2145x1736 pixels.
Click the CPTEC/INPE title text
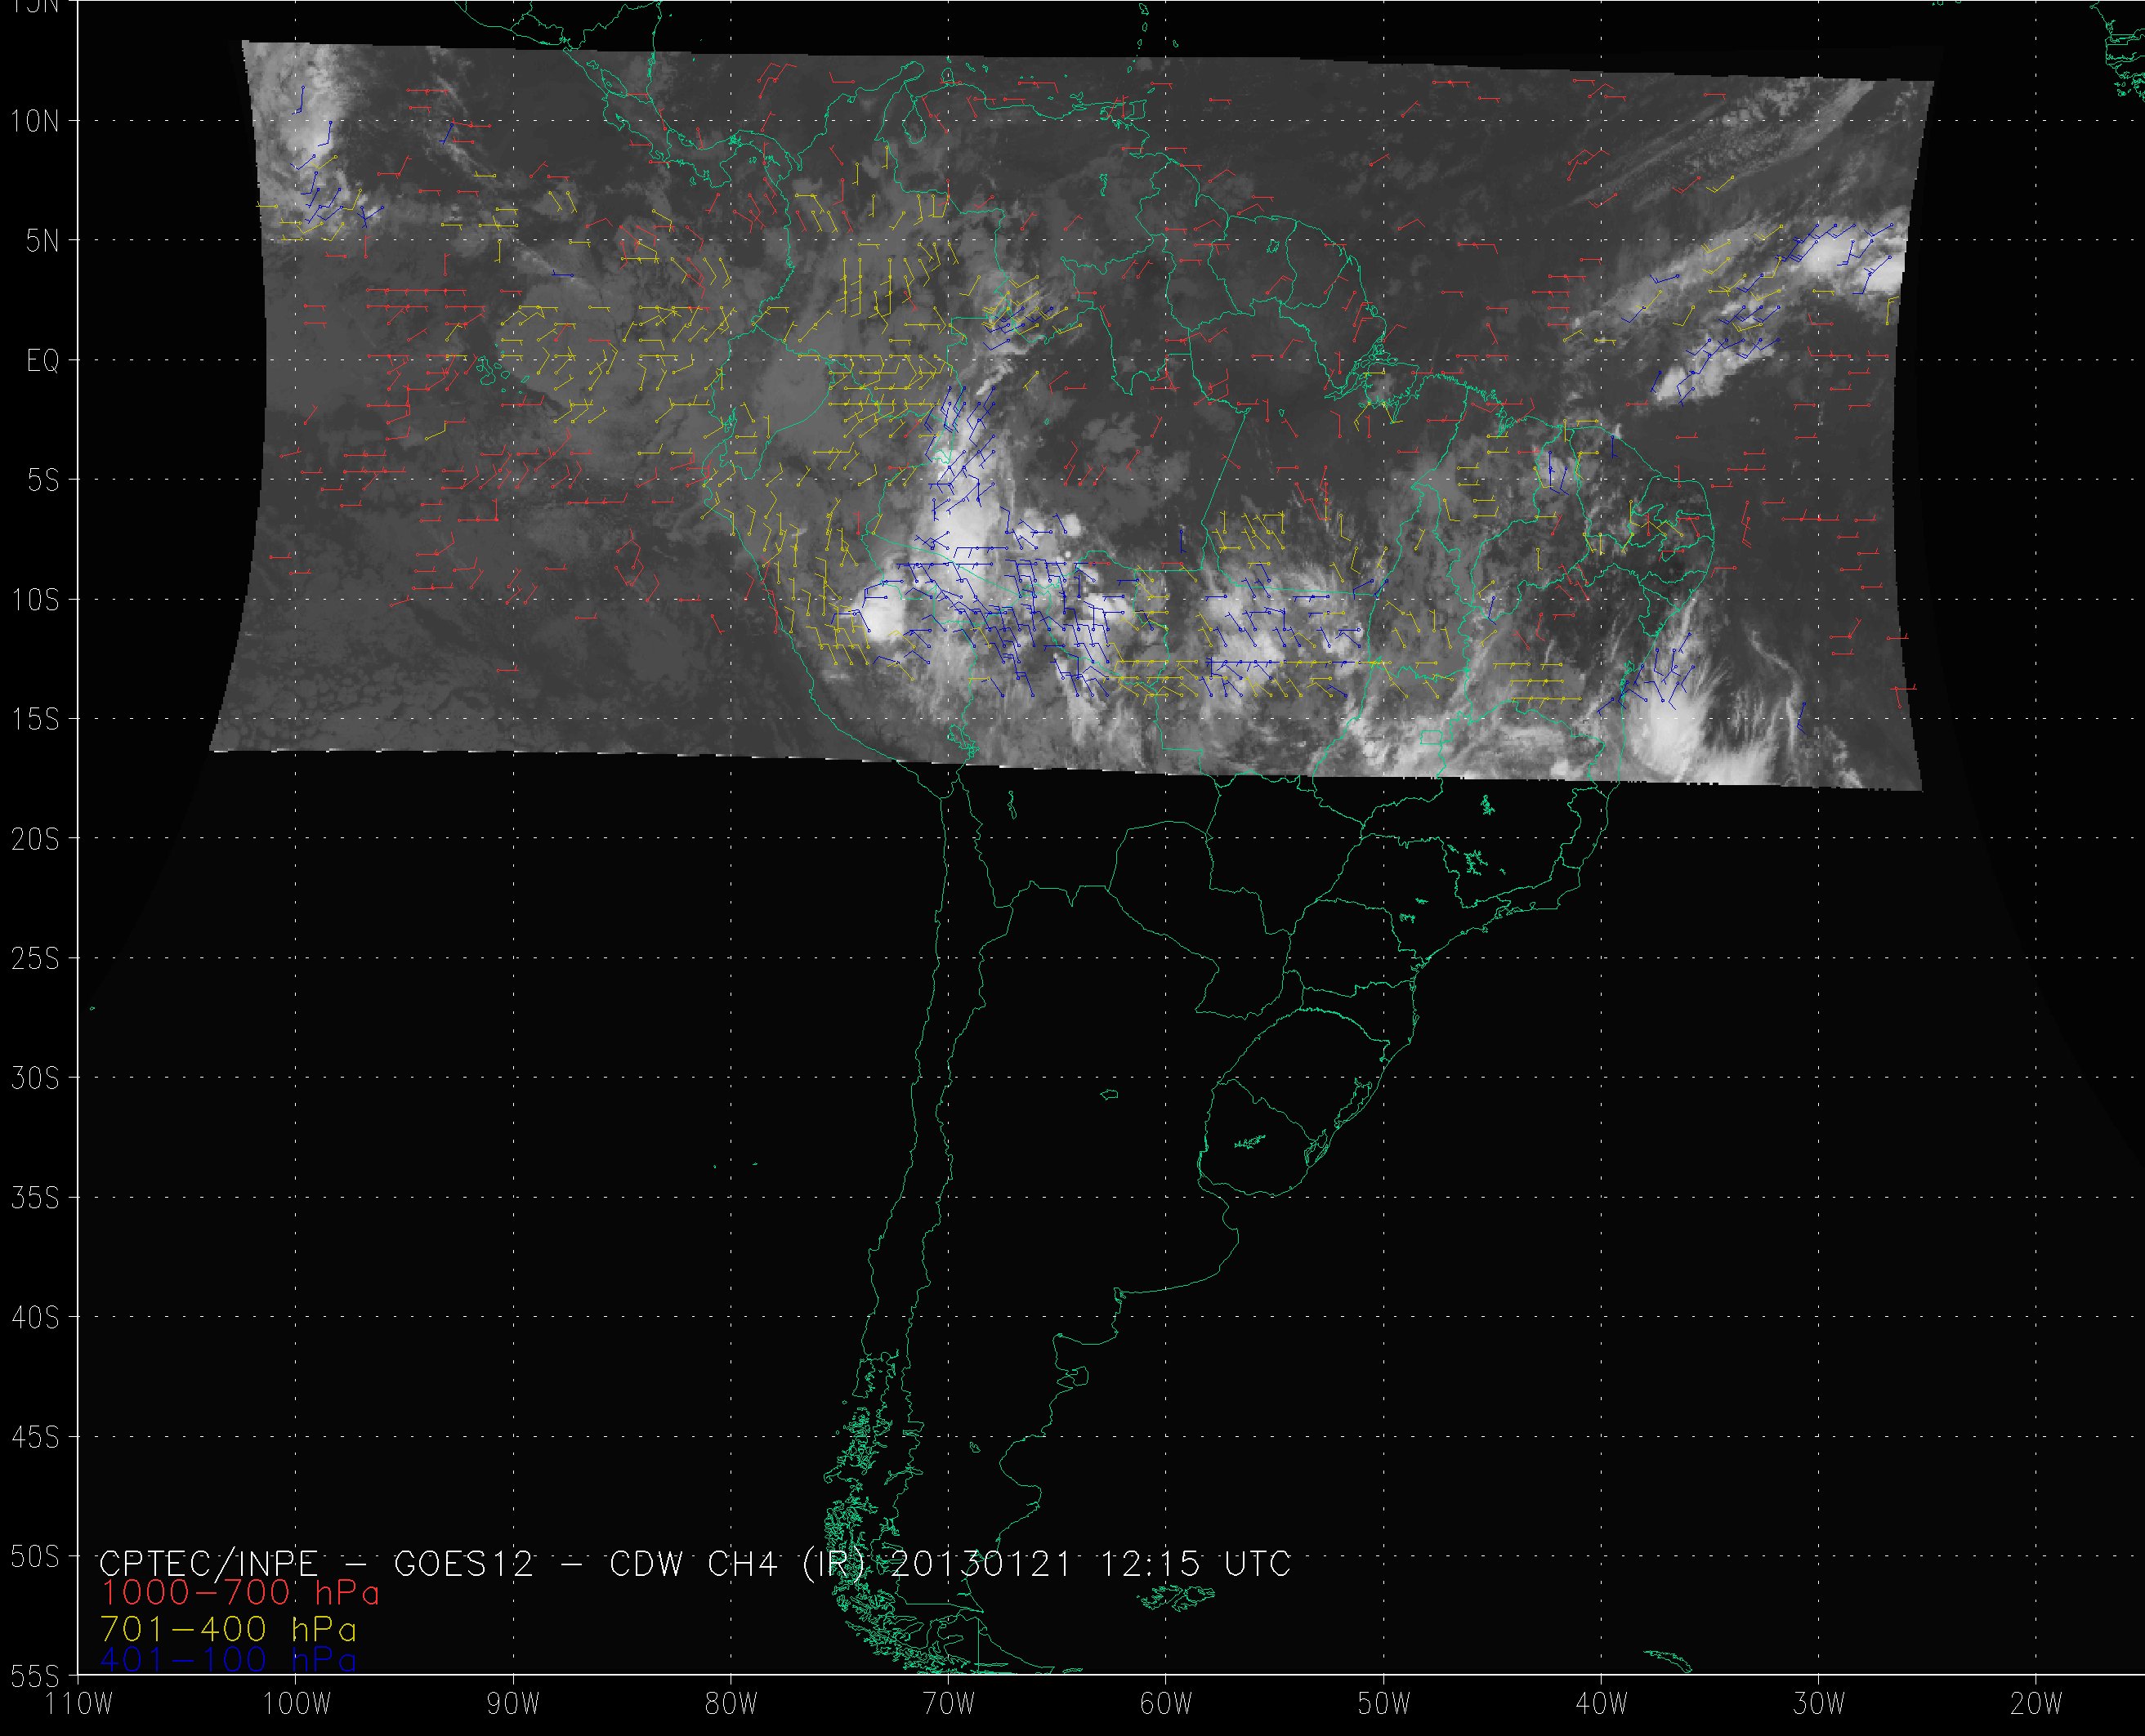pos(208,1563)
